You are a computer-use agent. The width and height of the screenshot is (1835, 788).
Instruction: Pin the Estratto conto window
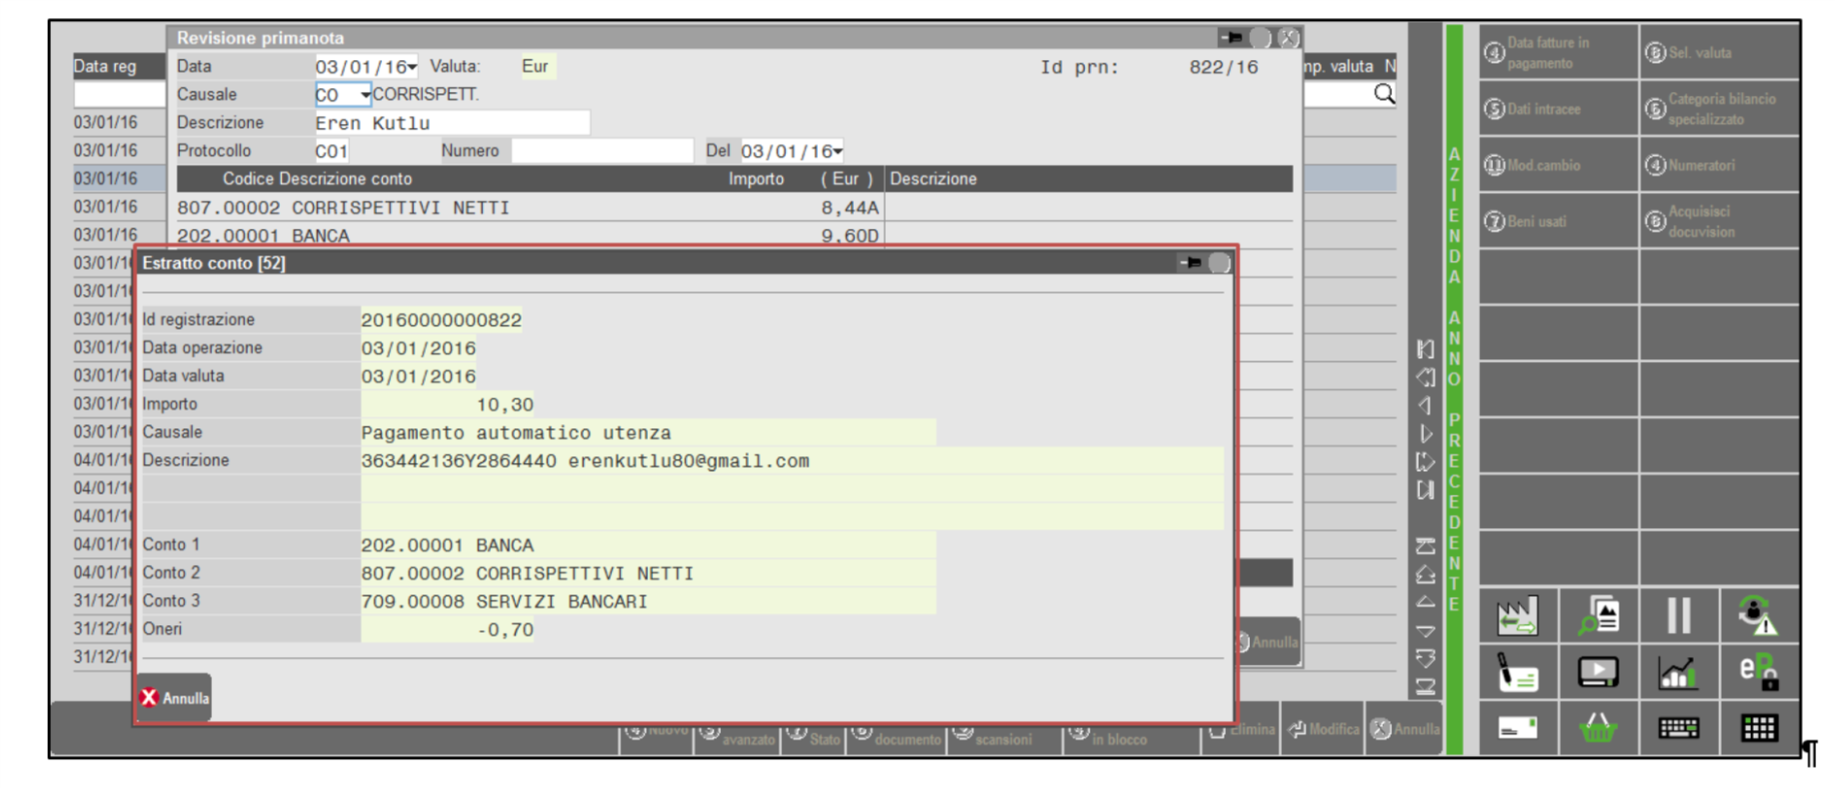[x=1190, y=263]
